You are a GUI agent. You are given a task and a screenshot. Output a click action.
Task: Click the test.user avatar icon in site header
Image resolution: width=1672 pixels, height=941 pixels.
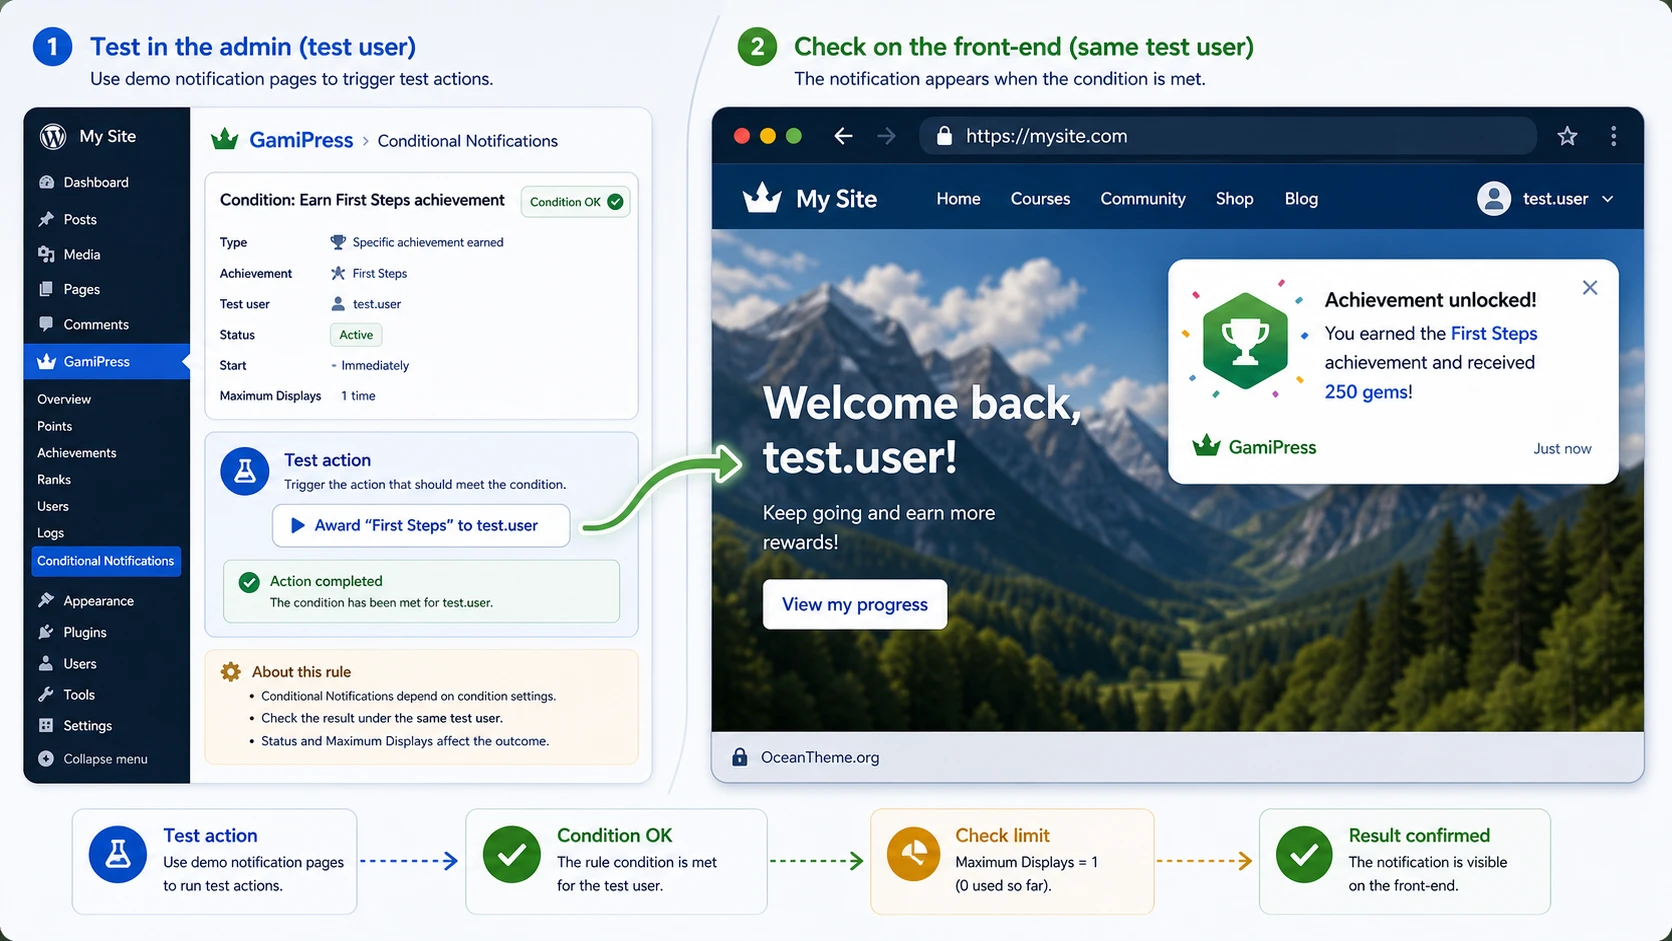click(1493, 199)
